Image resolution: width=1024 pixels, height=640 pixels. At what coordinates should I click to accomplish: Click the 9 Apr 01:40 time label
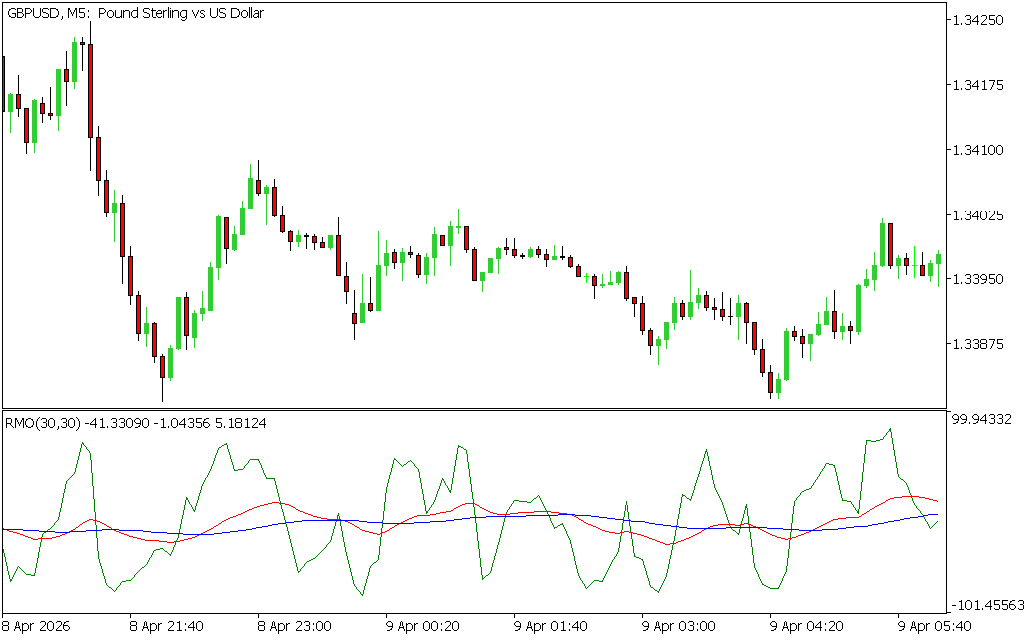pos(550,626)
